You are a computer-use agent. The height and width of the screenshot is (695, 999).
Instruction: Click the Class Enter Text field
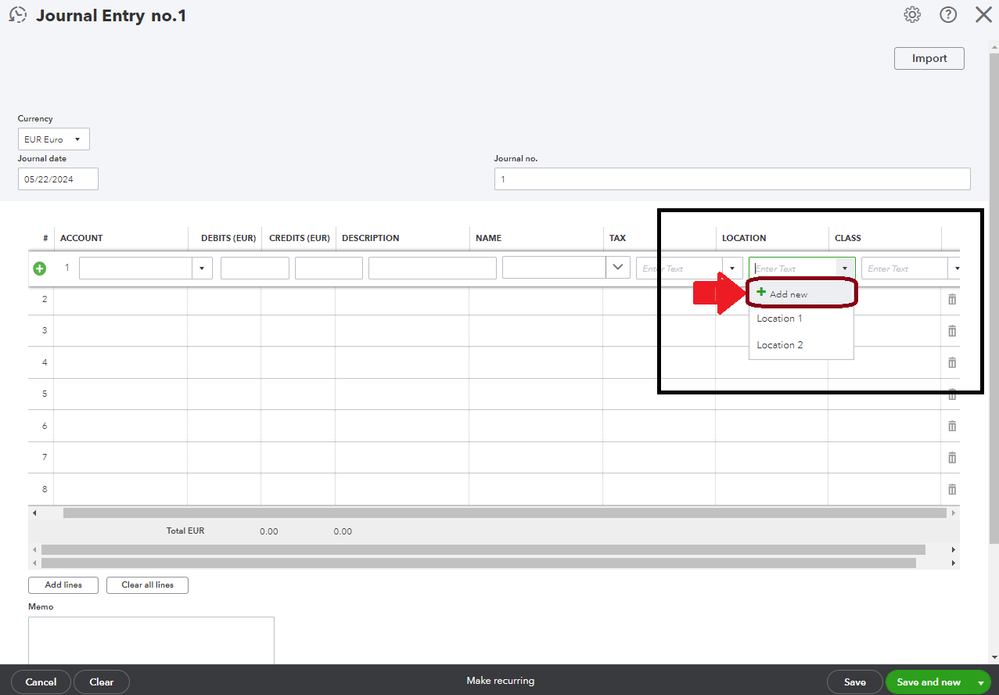[905, 268]
